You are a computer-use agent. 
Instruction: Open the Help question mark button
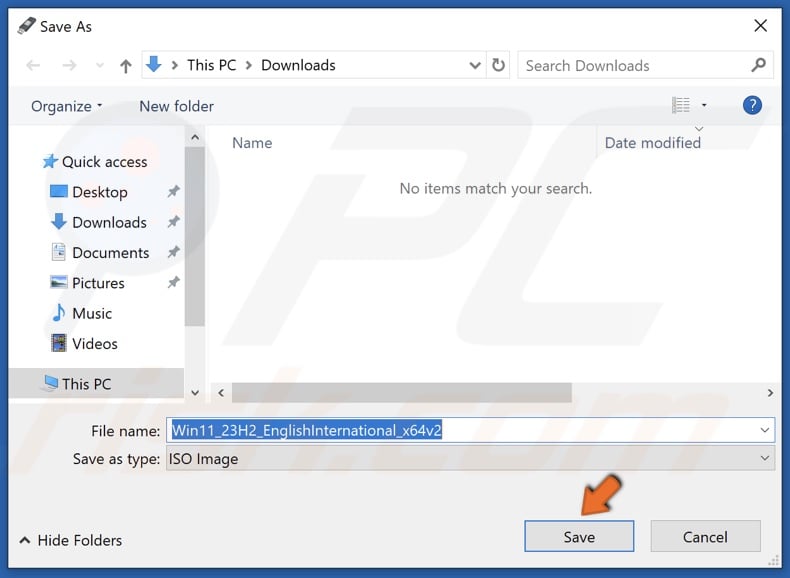pyautogui.click(x=752, y=105)
